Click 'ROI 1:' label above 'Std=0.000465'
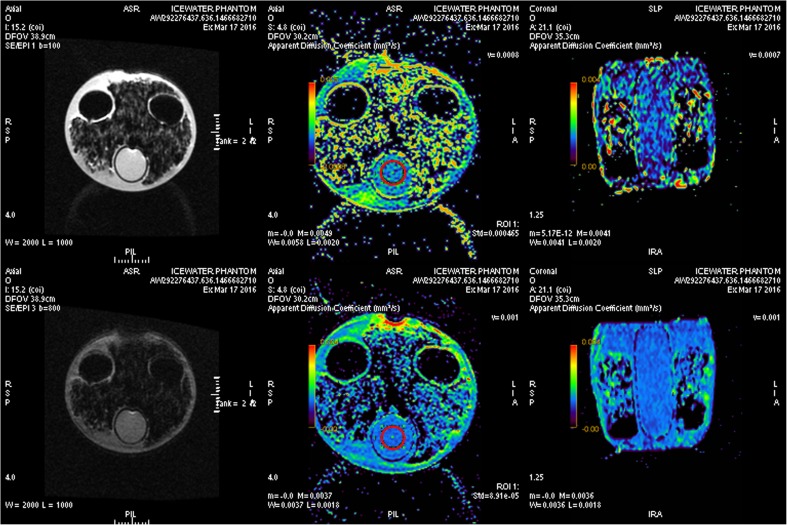The width and height of the screenshot is (787, 525). pos(507,224)
